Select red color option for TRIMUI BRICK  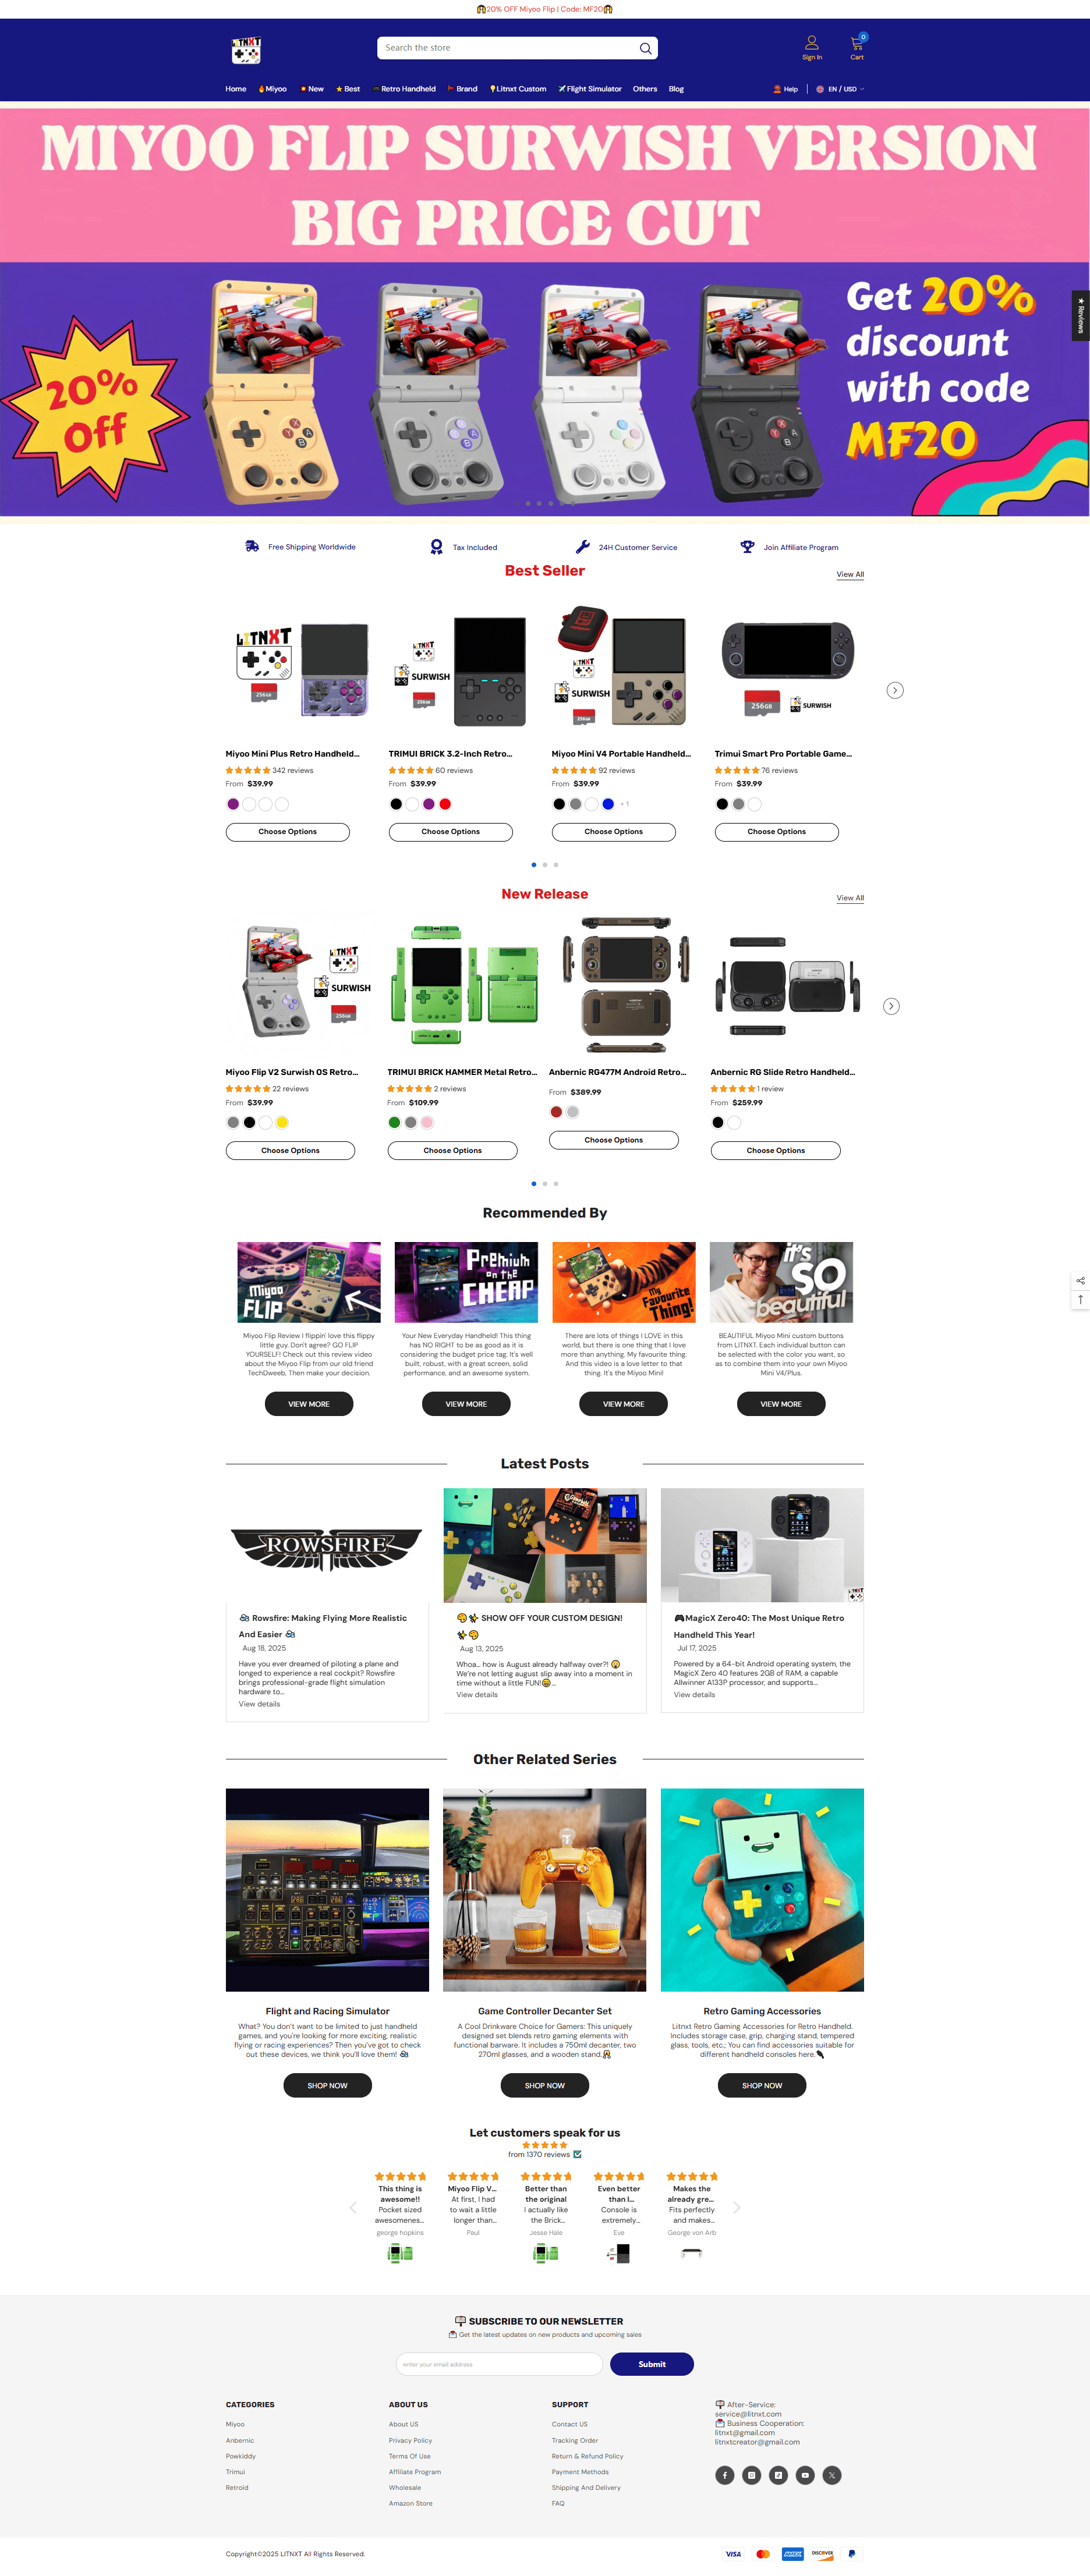[445, 804]
